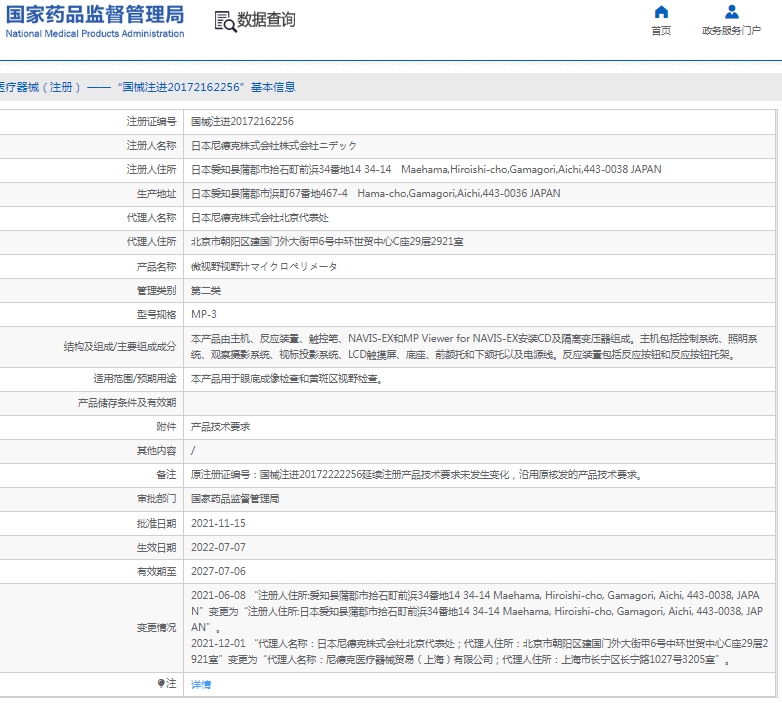
Task: Click the agent name 北京代表处 value
Action: click(x=260, y=218)
